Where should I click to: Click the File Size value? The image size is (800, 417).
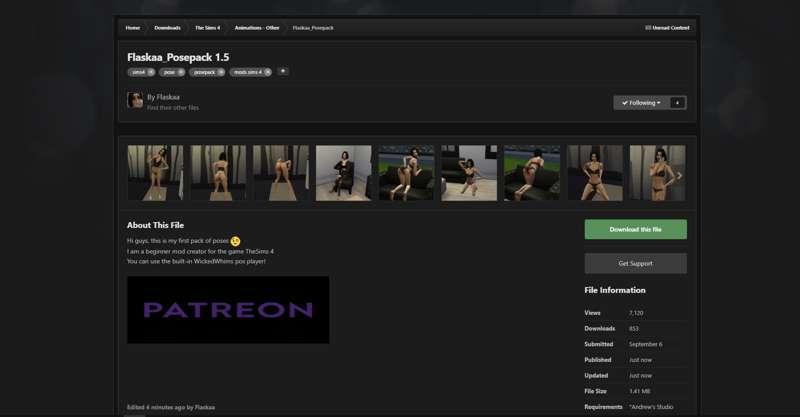coord(640,391)
